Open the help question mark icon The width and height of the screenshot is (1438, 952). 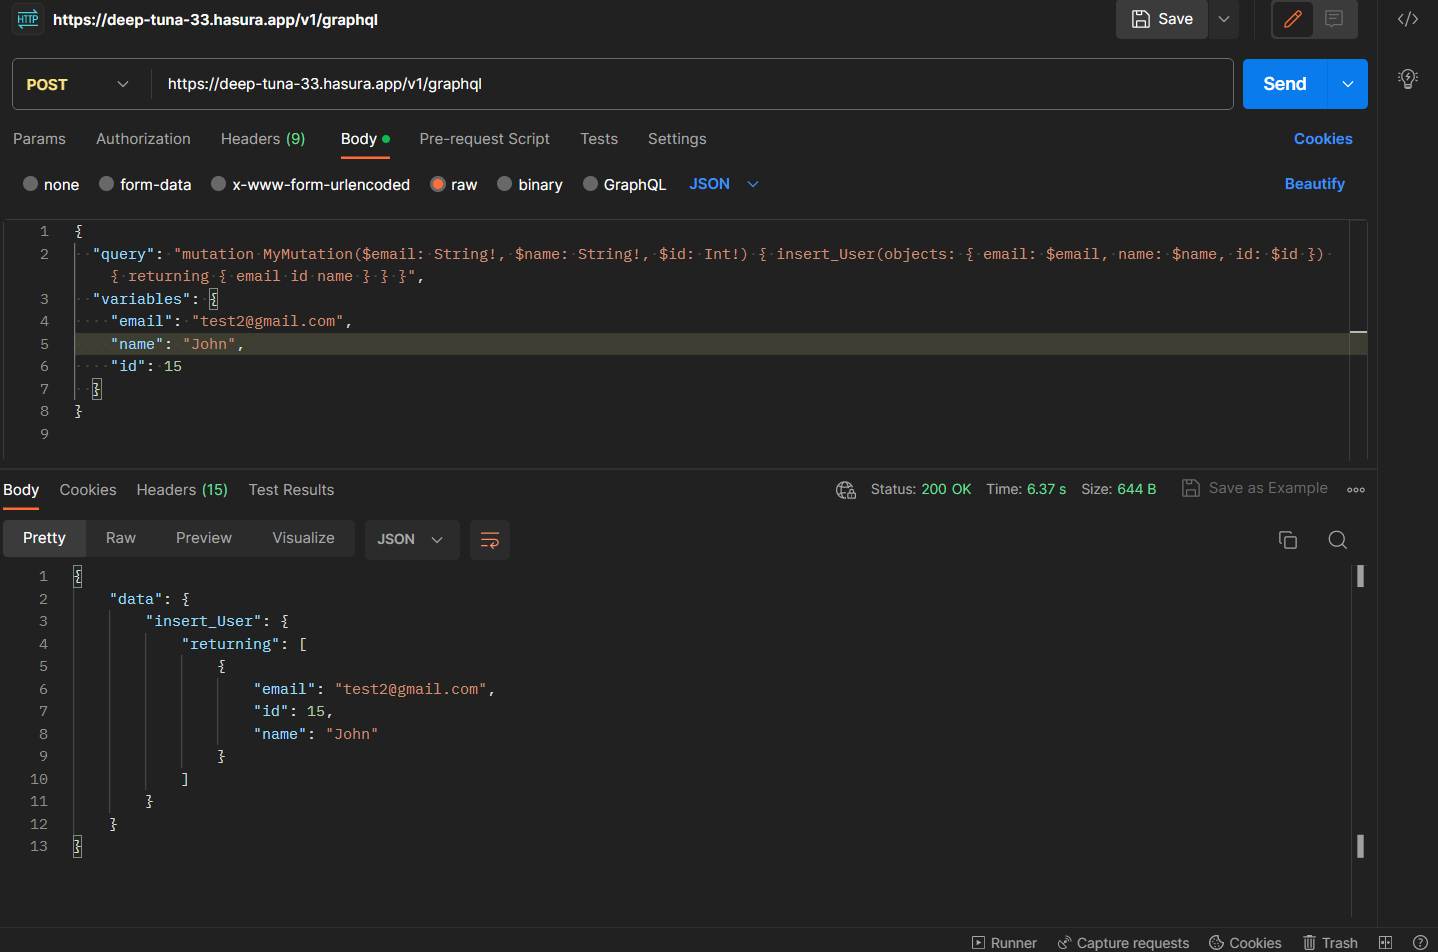pyautogui.click(x=1420, y=943)
